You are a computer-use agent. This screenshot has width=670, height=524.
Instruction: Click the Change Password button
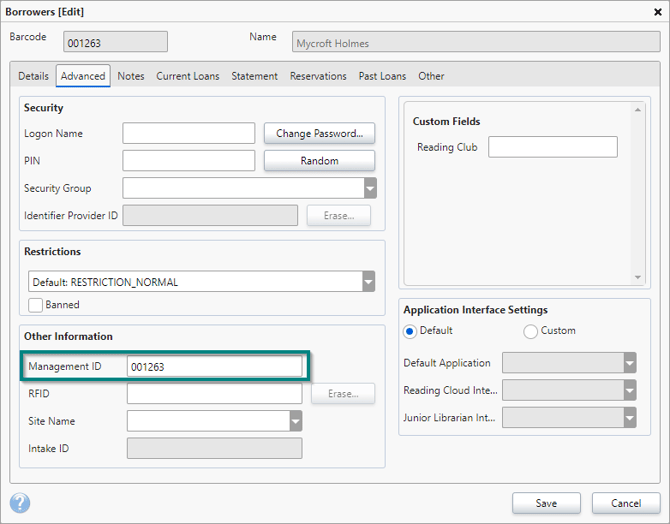click(319, 133)
